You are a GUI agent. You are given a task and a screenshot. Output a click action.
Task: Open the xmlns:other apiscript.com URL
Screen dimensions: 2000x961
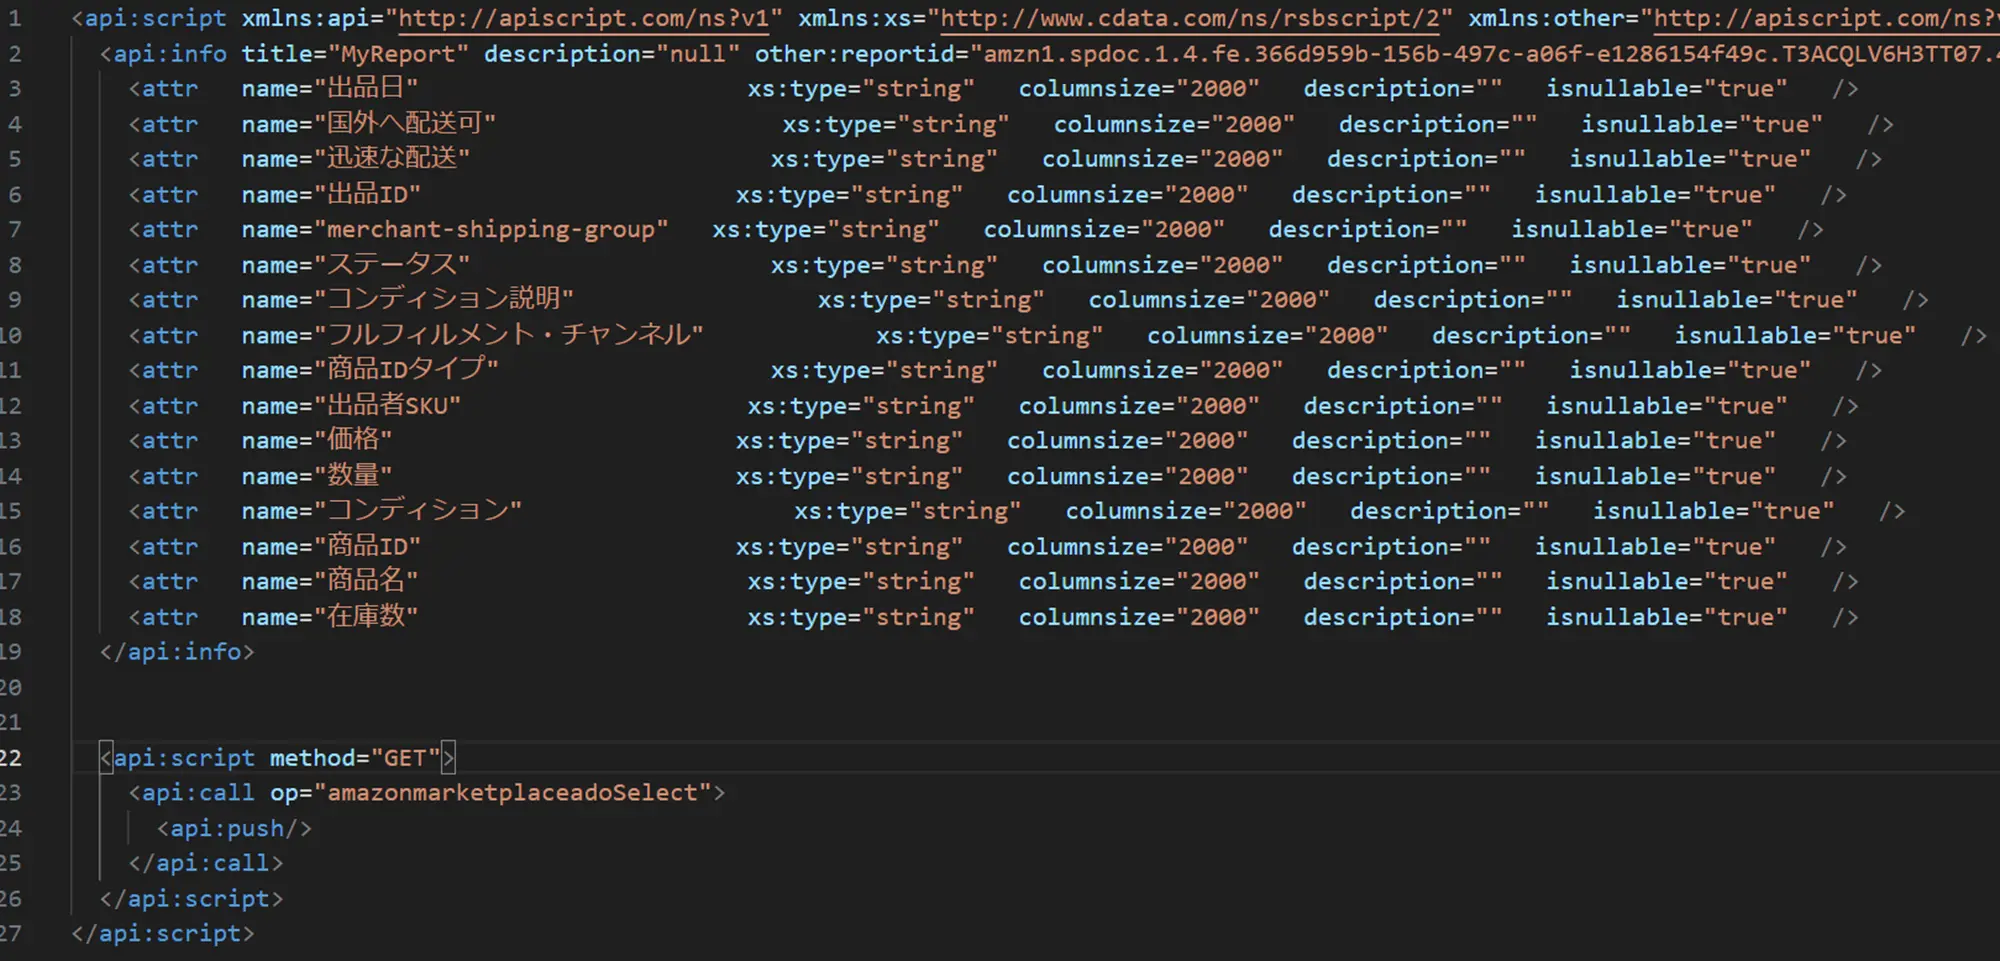pos(1826,18)
